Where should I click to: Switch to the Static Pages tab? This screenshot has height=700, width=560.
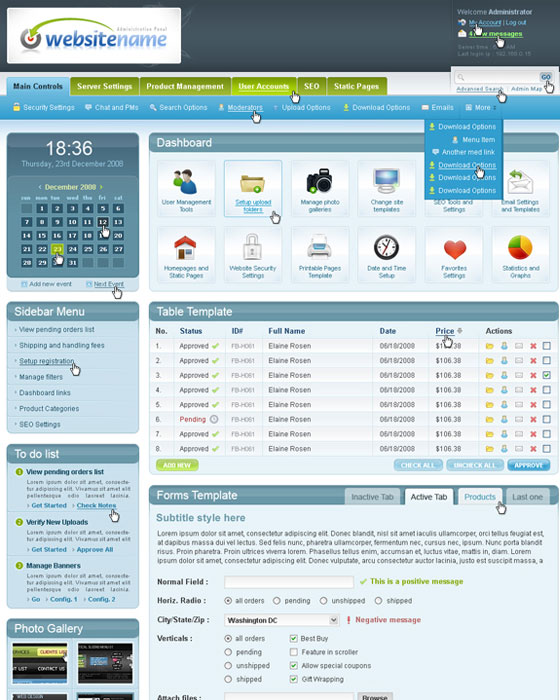point(356,86)
